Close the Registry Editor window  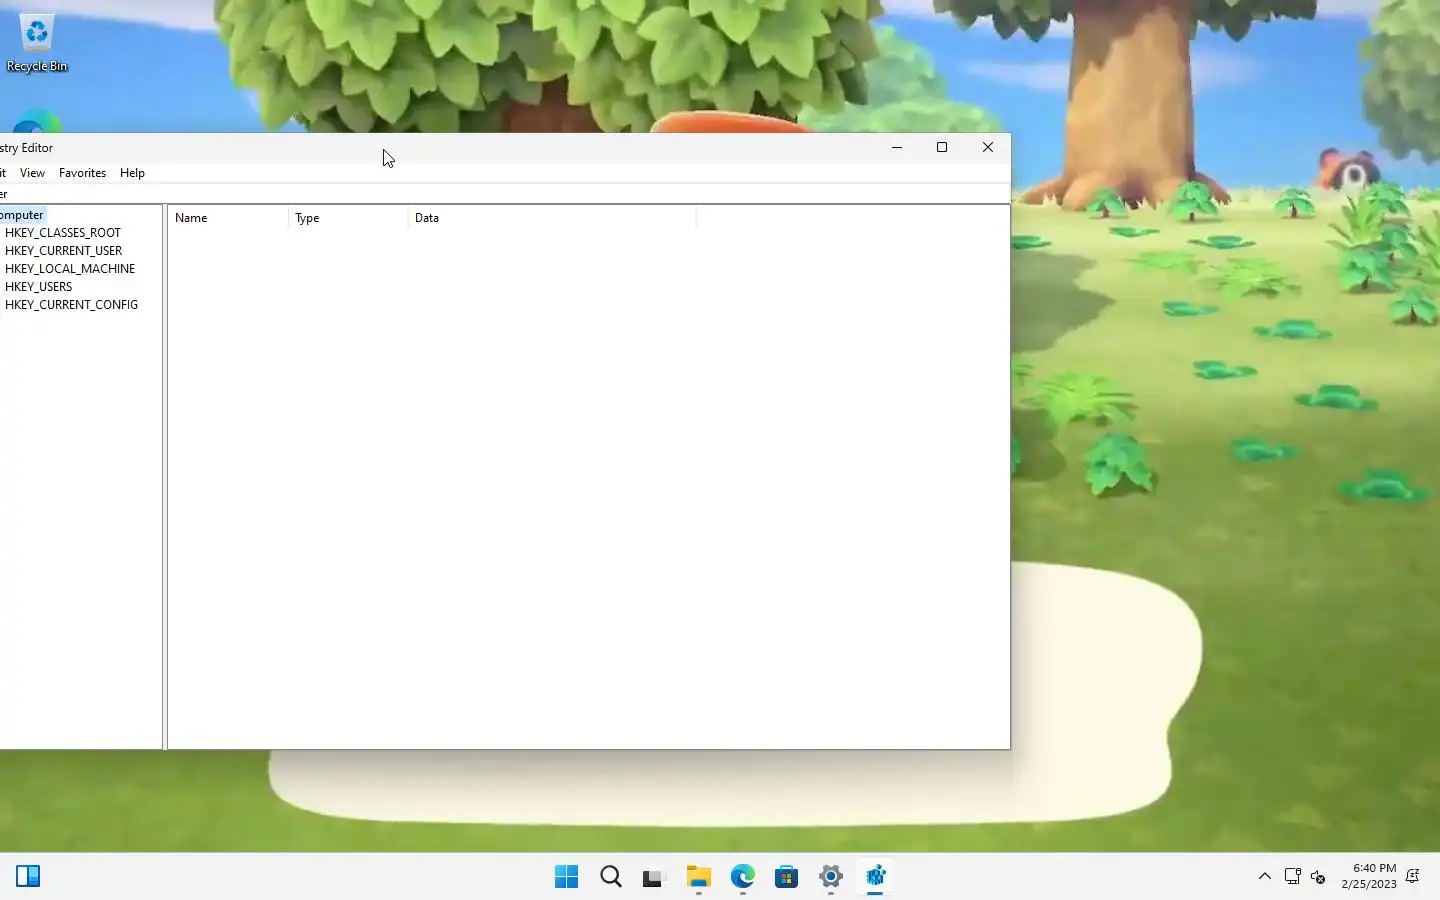click(988, 148)
